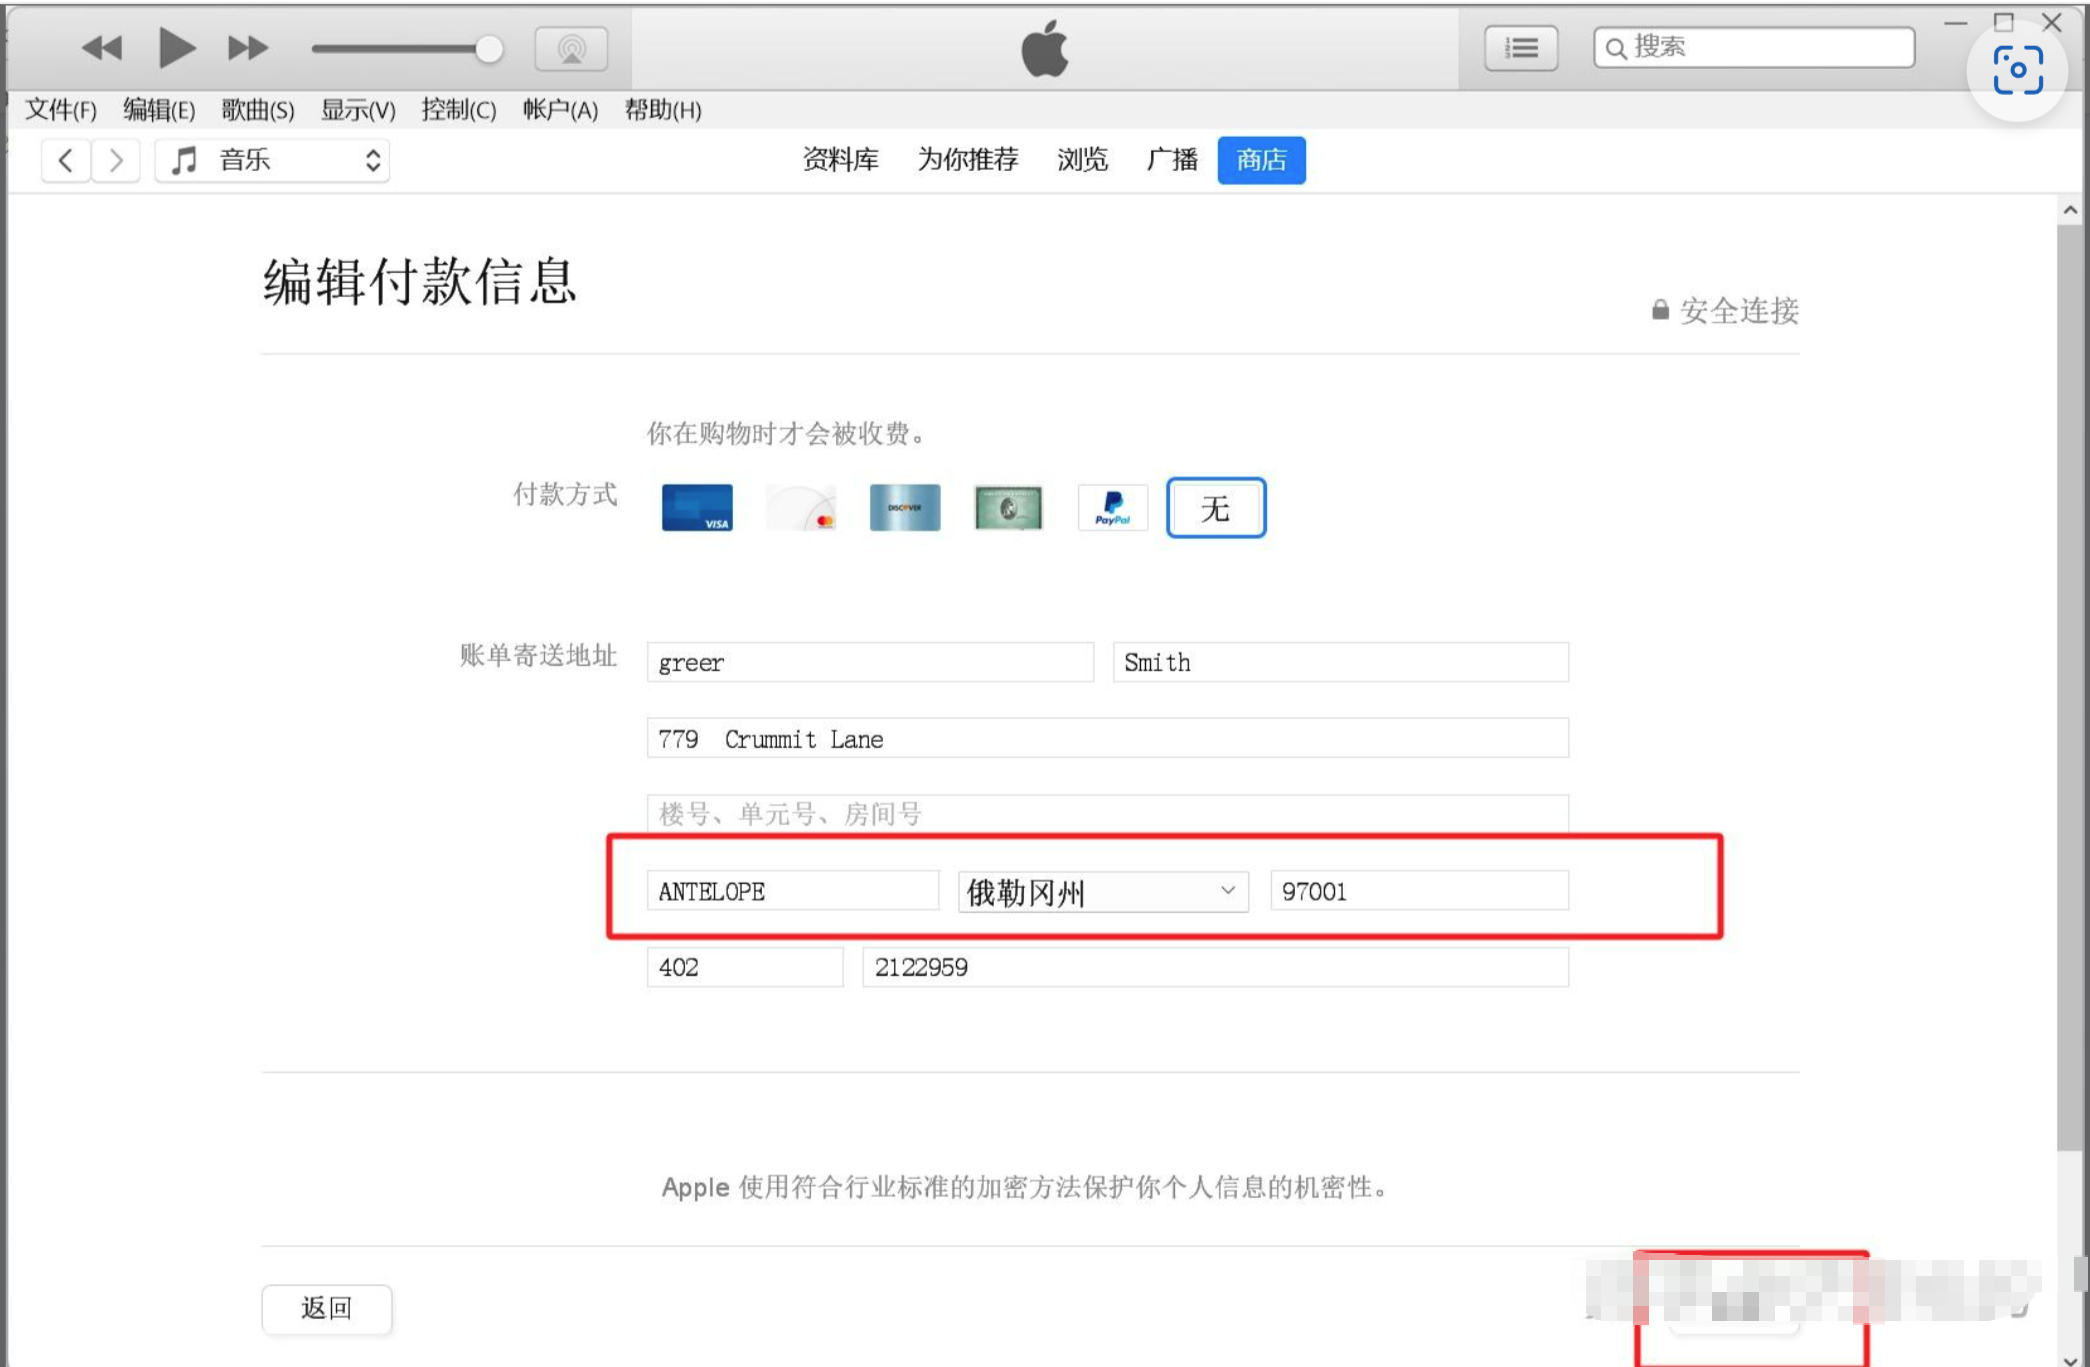Go forward with the right arrow

tap(116, 160)
